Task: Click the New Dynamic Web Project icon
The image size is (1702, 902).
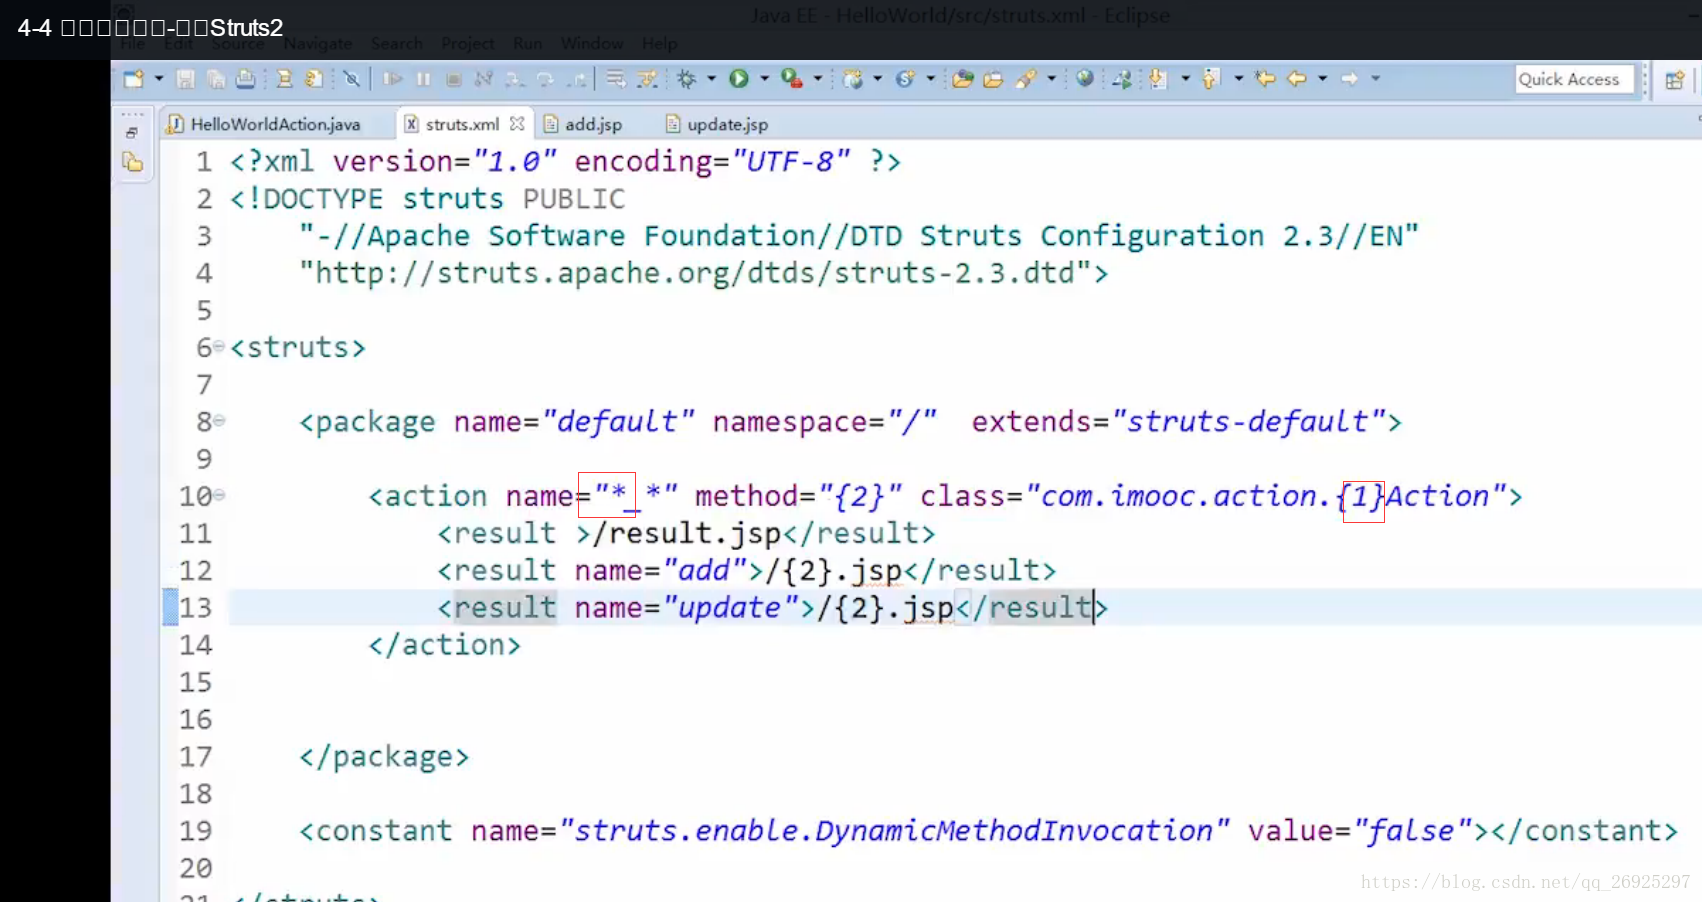Action: (853, 78)
